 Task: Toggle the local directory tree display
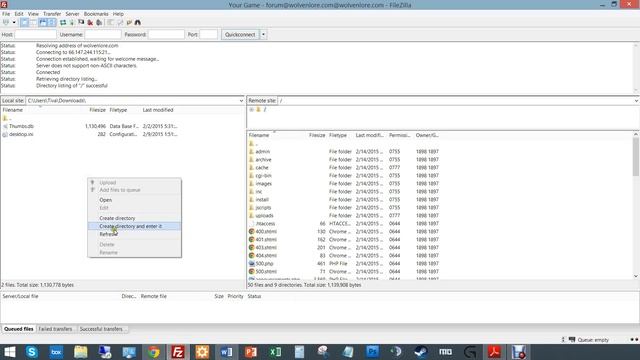33,22
